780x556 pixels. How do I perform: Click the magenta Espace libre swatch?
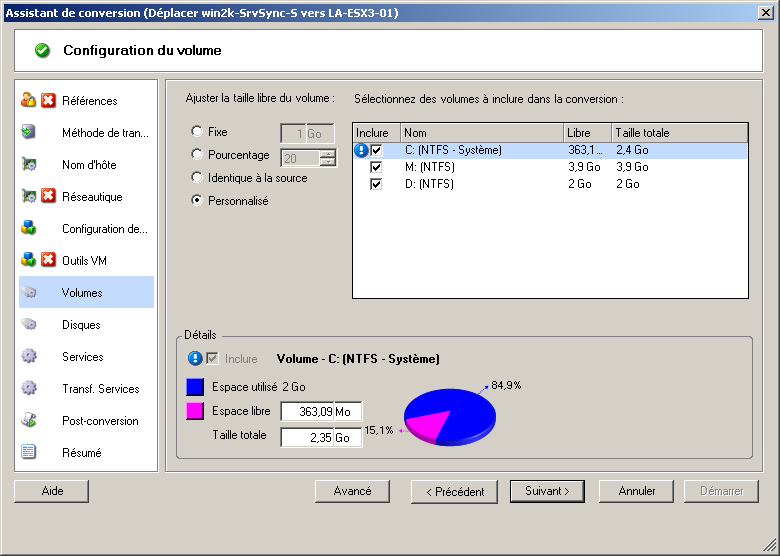click(195, 411)
